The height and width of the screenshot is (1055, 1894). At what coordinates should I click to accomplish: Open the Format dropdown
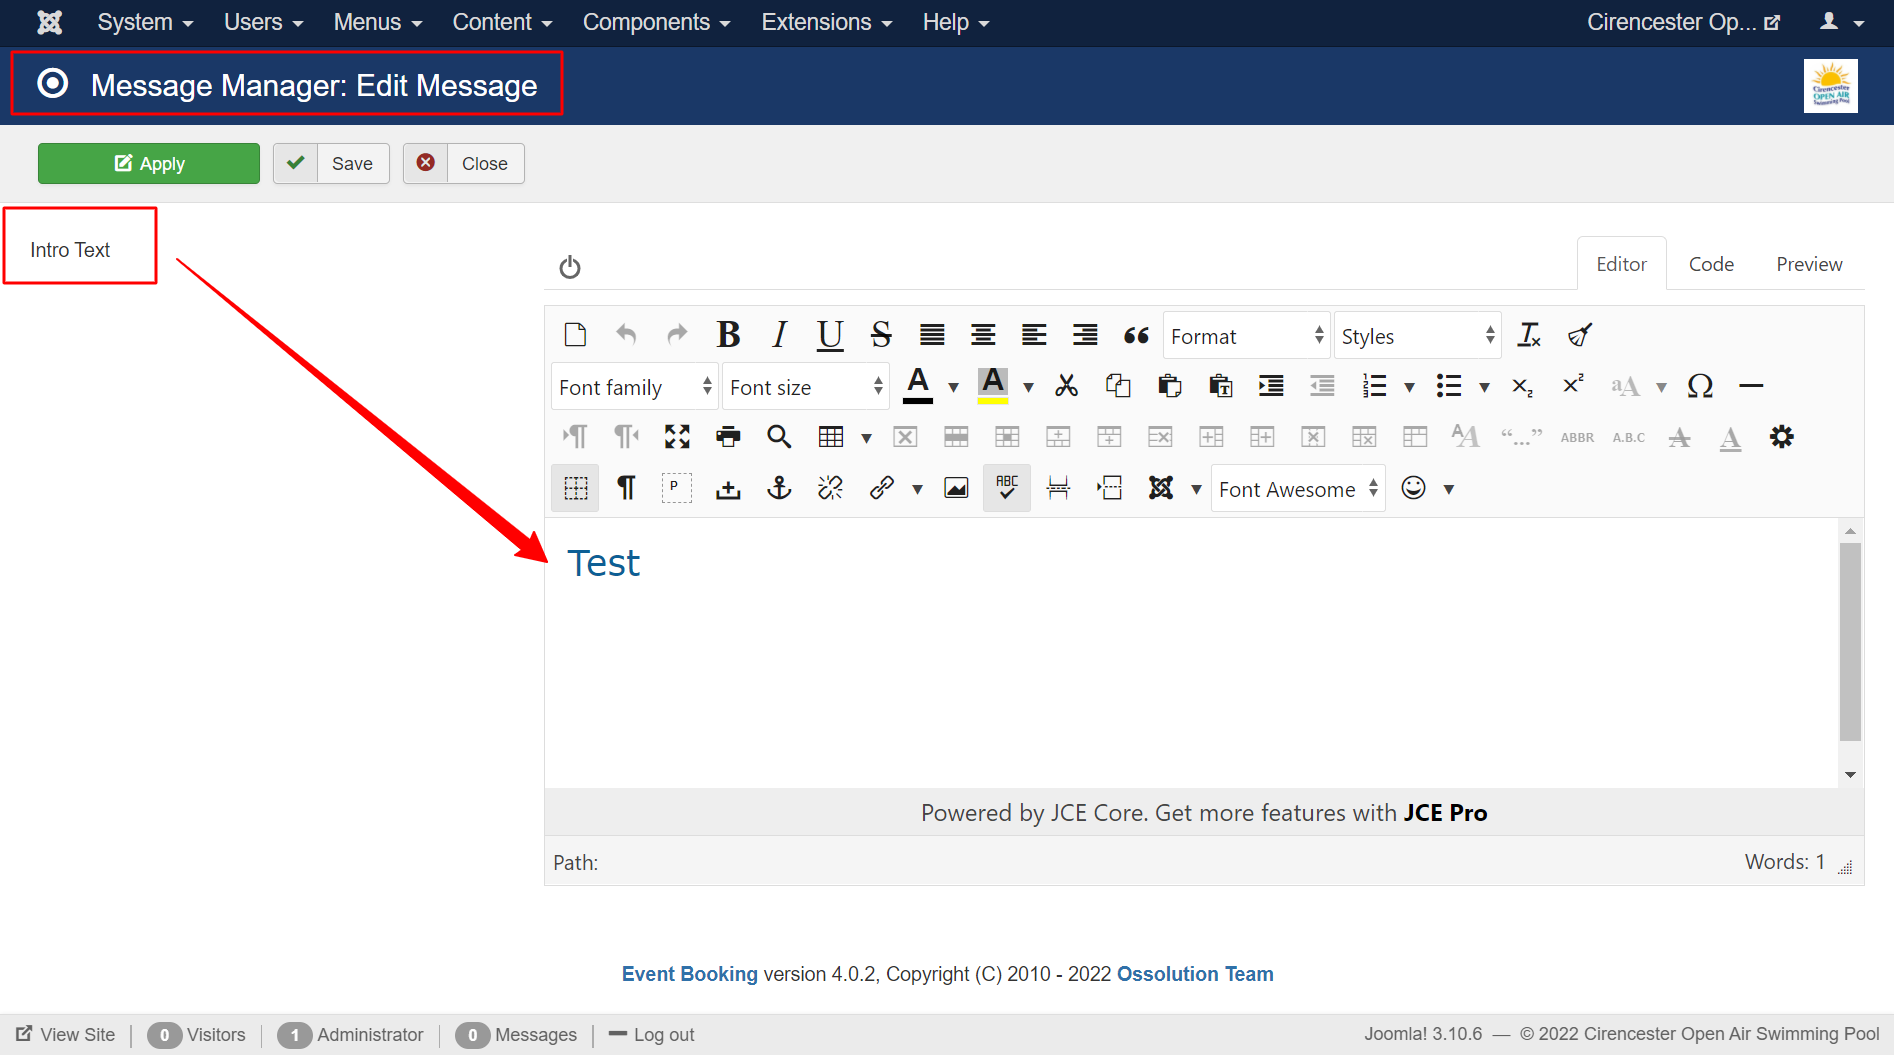tap(1246, 336)
